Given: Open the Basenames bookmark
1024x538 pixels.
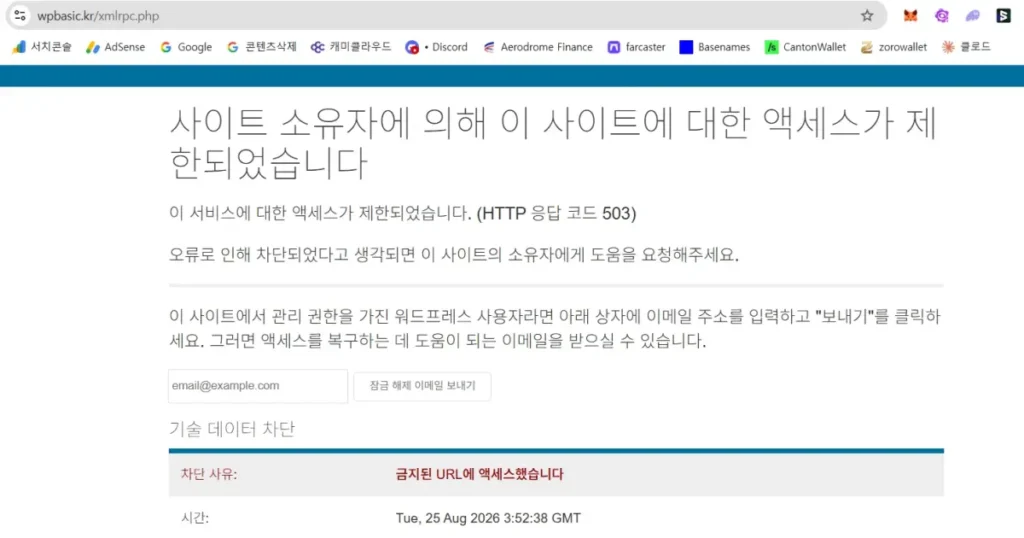Looking at the screenshot, I should tap(715, 47).
